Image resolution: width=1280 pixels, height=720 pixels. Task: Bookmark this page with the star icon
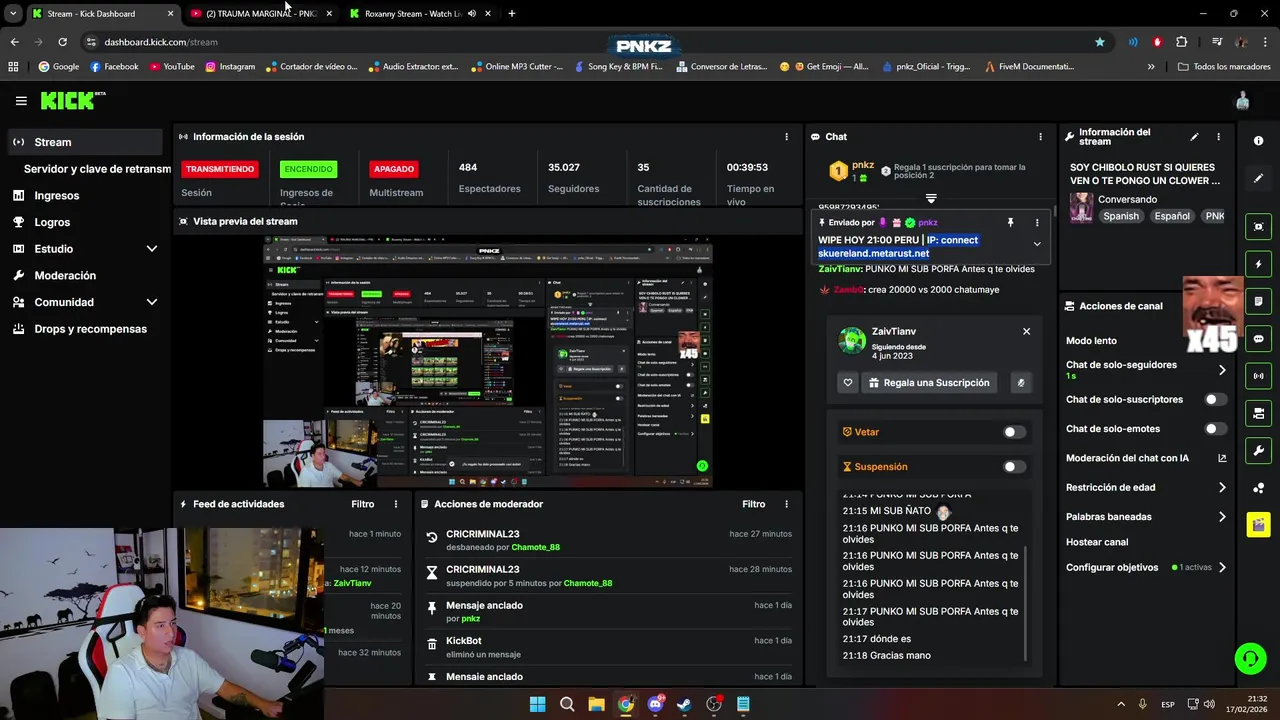tap(1100, 42)
